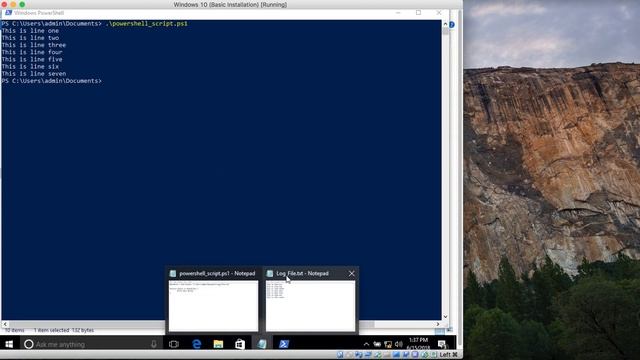Click the output 'This is line six'

pyautogui.click(x=30, y=67)
